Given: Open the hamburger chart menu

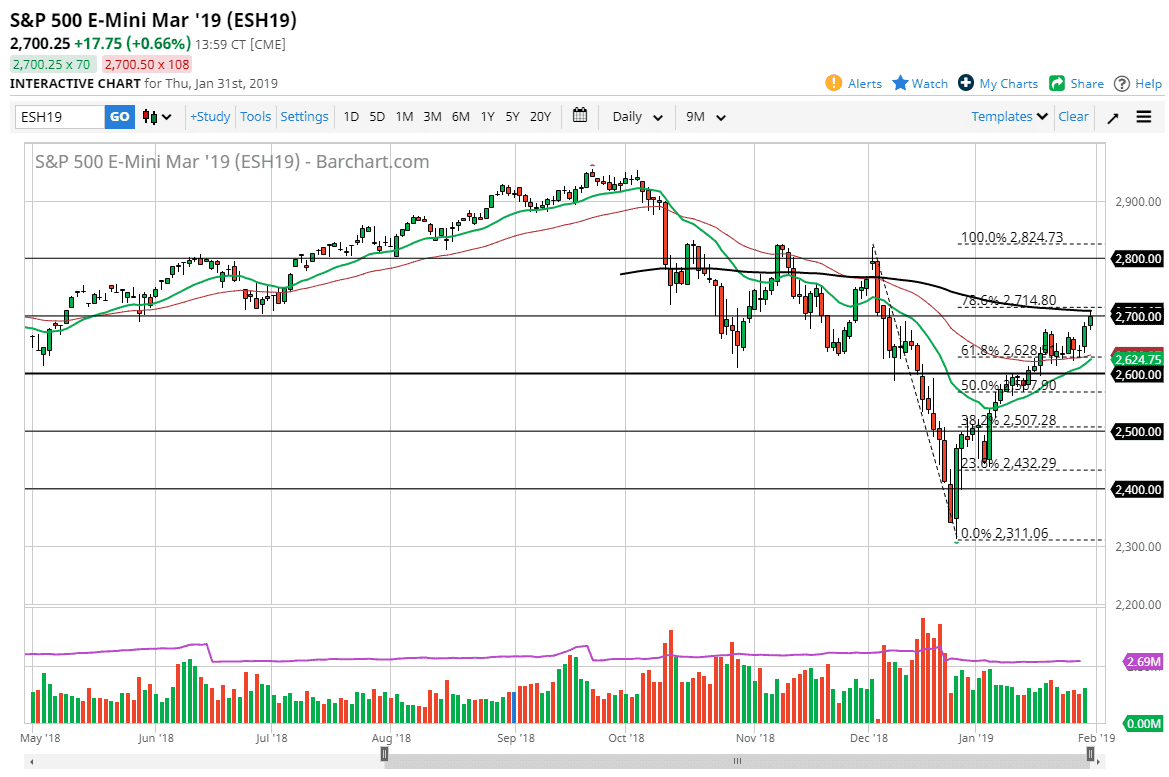Looking at the screenshot, I should [x=1143, y=116].
